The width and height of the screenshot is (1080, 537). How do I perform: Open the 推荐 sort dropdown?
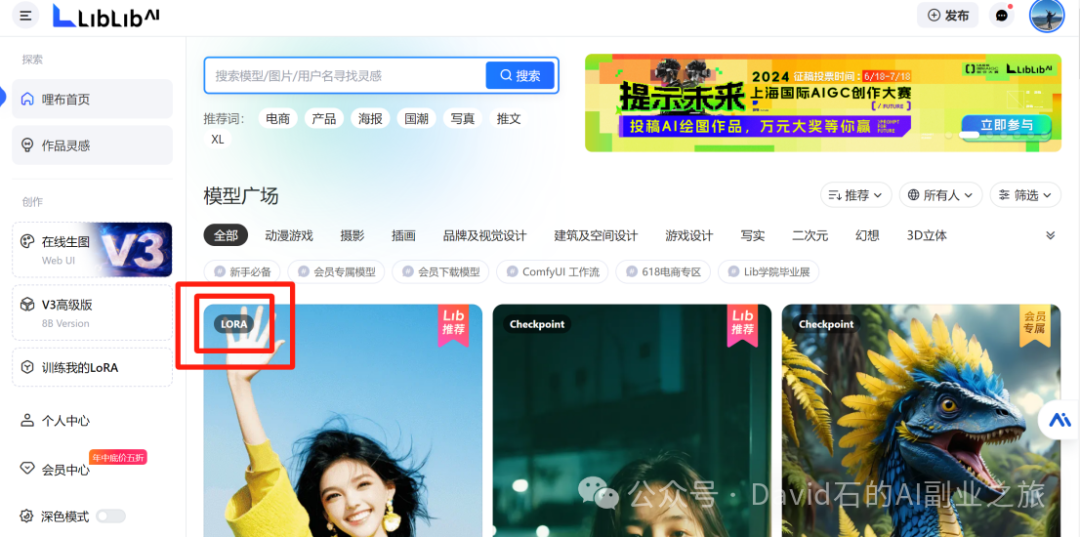(855, 196)
